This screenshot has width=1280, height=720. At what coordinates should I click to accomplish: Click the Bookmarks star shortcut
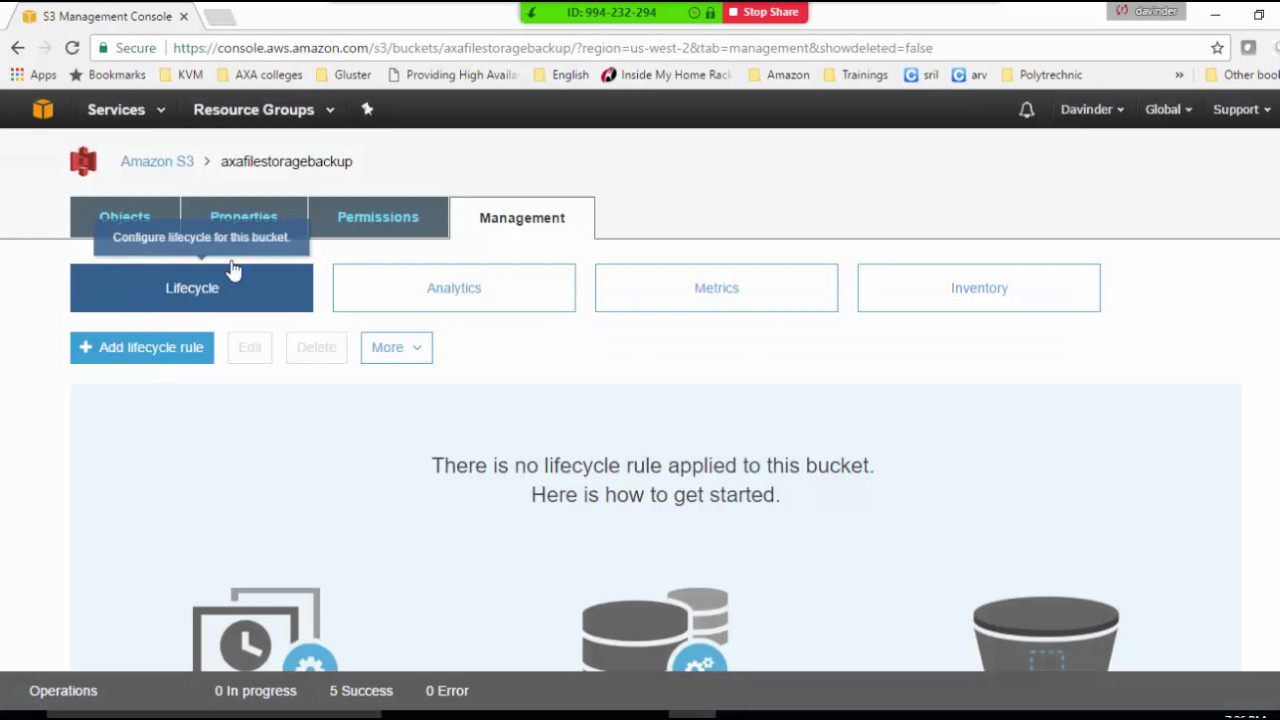pos(107,75)
